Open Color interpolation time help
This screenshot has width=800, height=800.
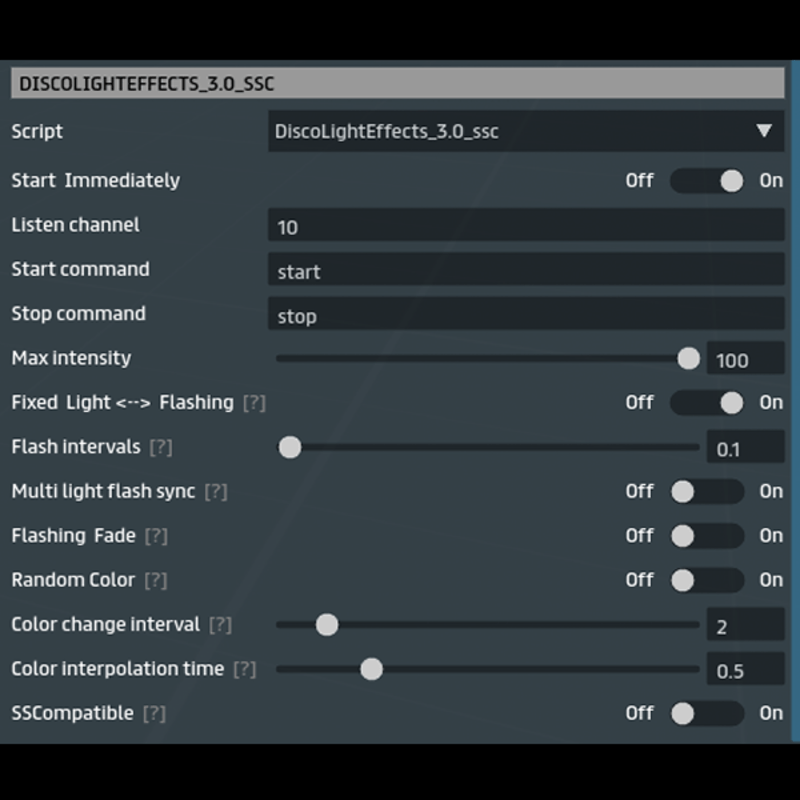244,669
